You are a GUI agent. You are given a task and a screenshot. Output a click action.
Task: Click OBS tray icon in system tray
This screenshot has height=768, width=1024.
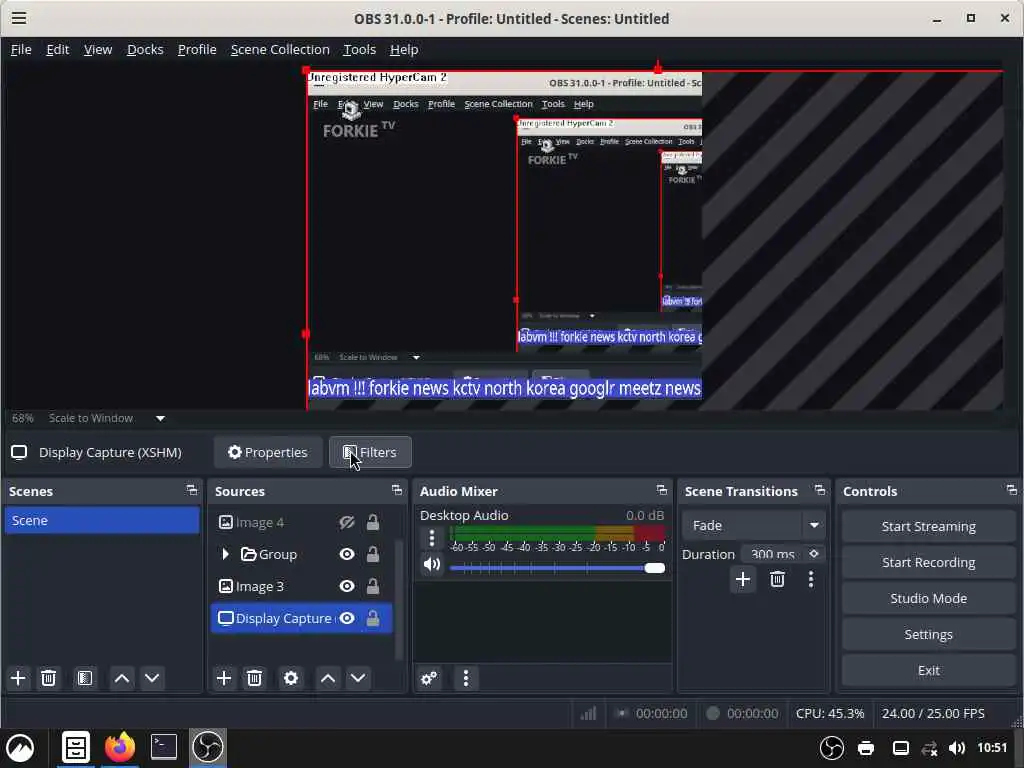click(x=831, y=748)
